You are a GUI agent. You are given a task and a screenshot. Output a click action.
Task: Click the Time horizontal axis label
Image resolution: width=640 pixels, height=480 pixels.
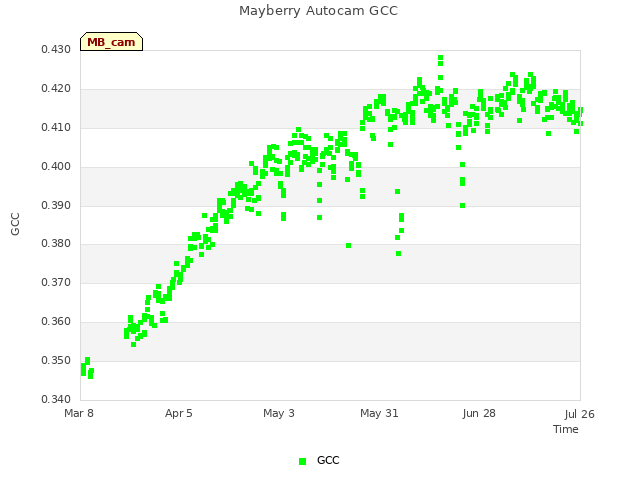click(566, 429)
